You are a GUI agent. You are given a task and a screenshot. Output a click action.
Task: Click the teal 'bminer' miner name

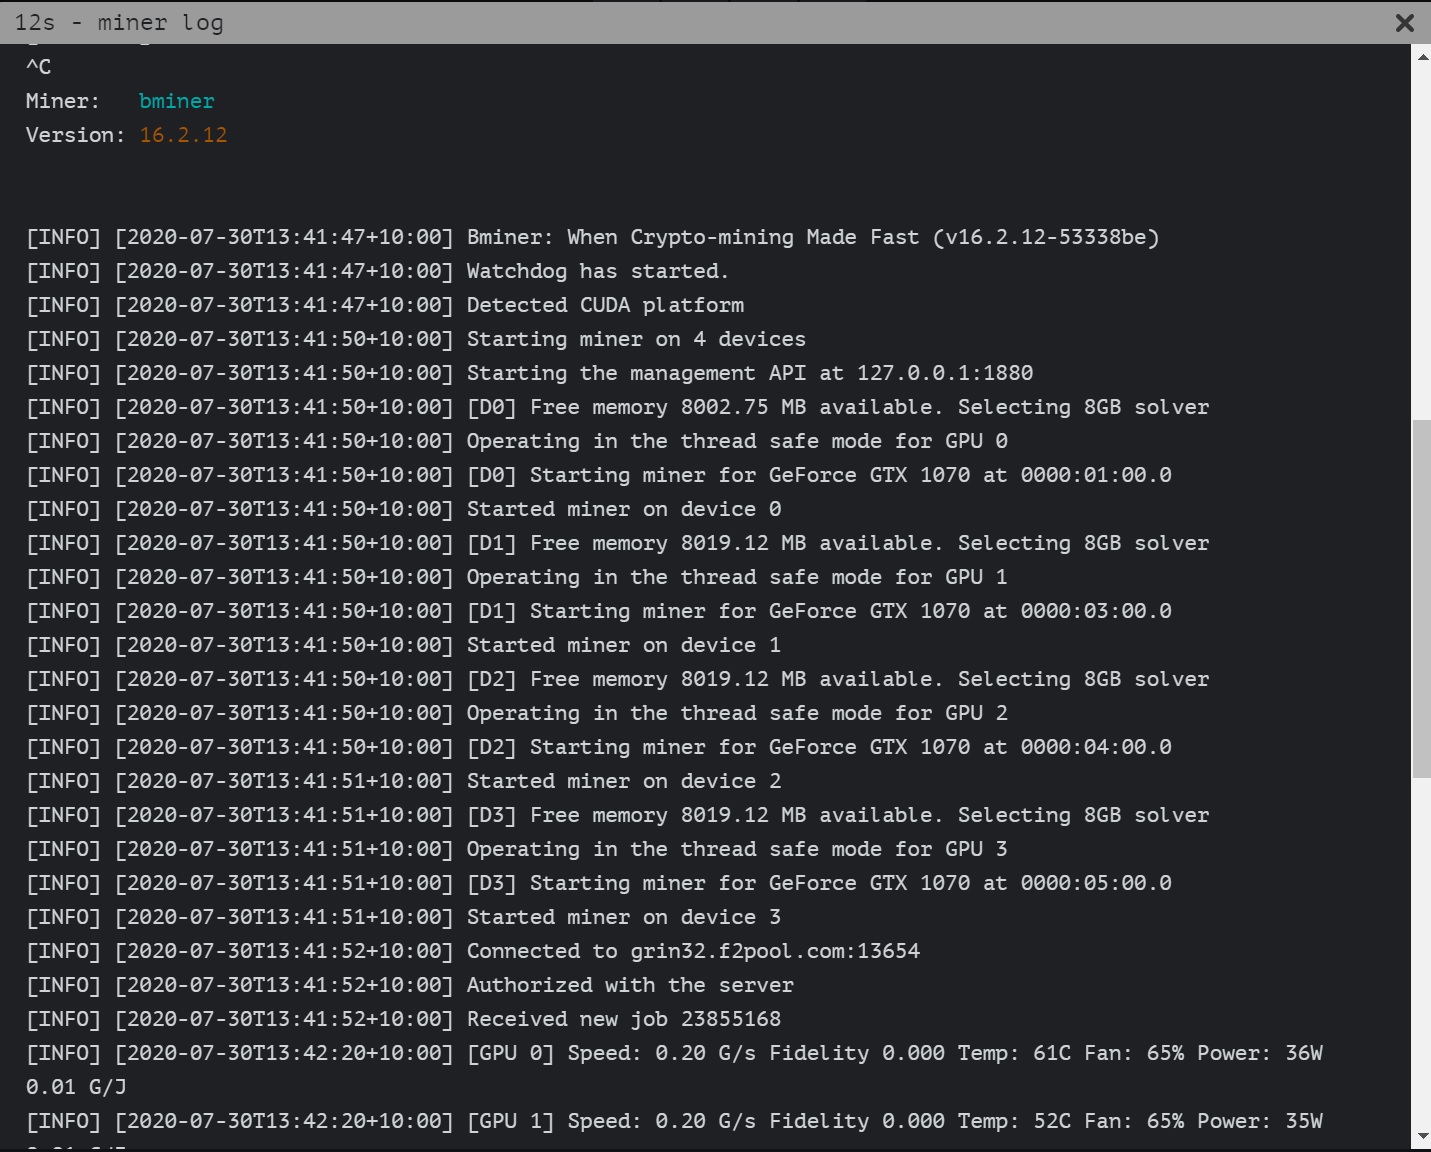coord(177,101)
